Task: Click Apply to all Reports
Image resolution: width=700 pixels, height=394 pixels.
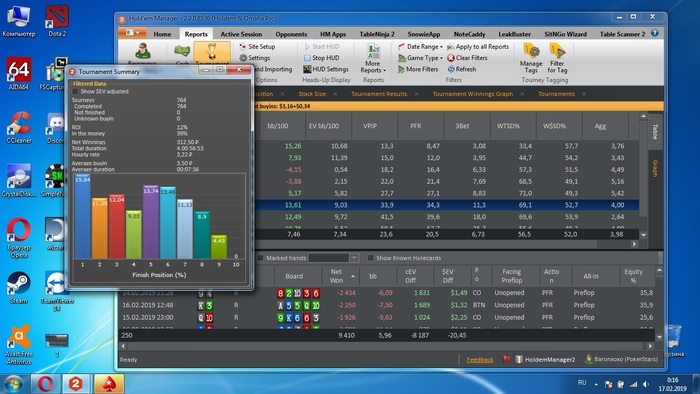Action: [478, 46]
